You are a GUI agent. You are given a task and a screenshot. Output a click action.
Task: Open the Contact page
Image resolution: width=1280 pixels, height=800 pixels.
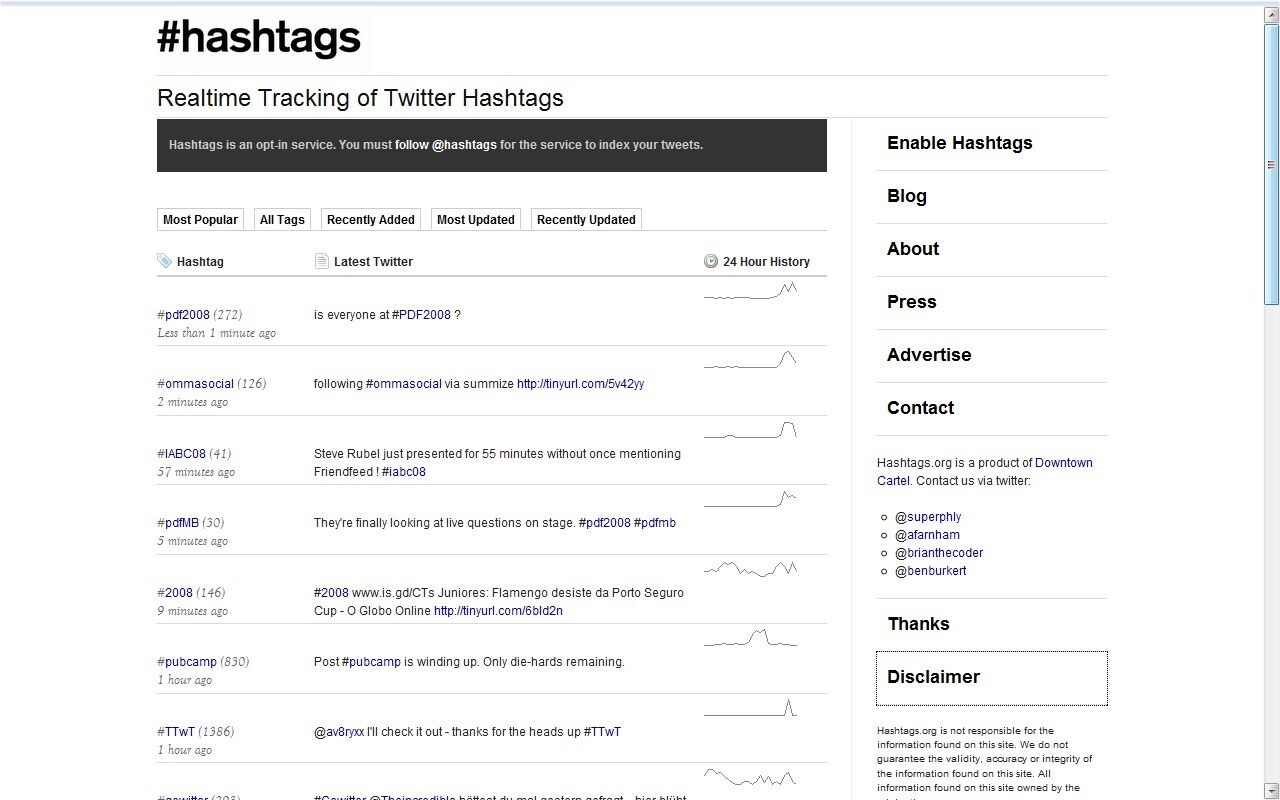920,407
